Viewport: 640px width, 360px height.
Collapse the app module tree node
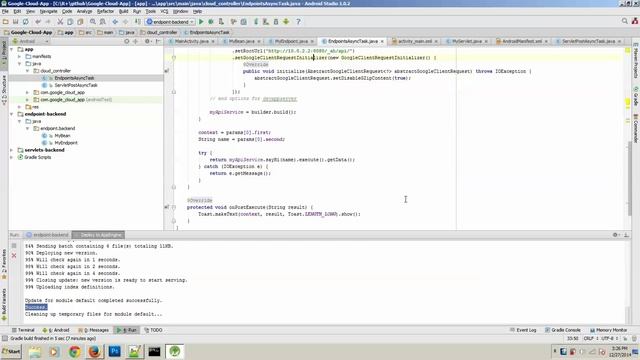[x=11, y=49]
